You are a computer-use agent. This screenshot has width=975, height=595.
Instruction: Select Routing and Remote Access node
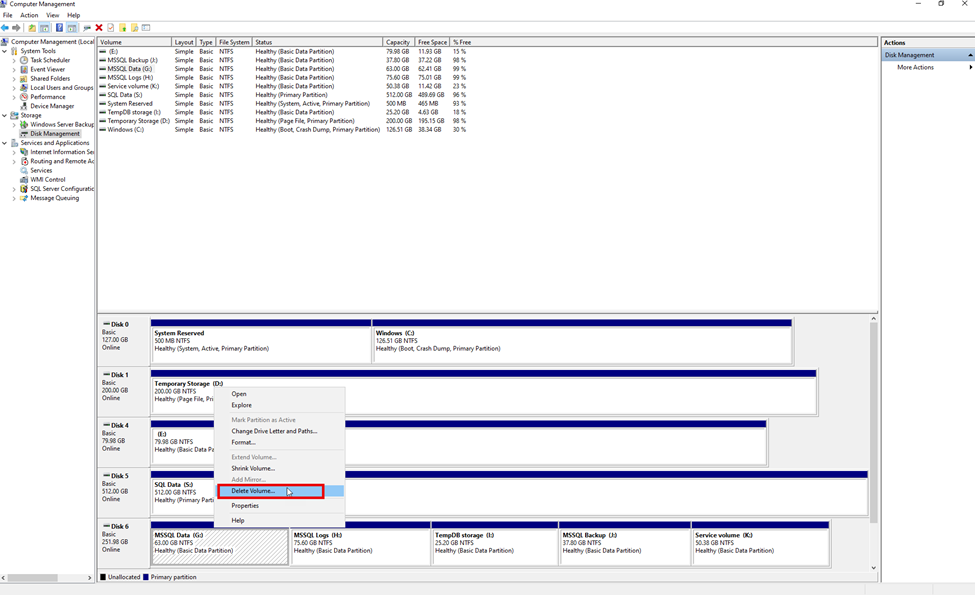[62, 161]
